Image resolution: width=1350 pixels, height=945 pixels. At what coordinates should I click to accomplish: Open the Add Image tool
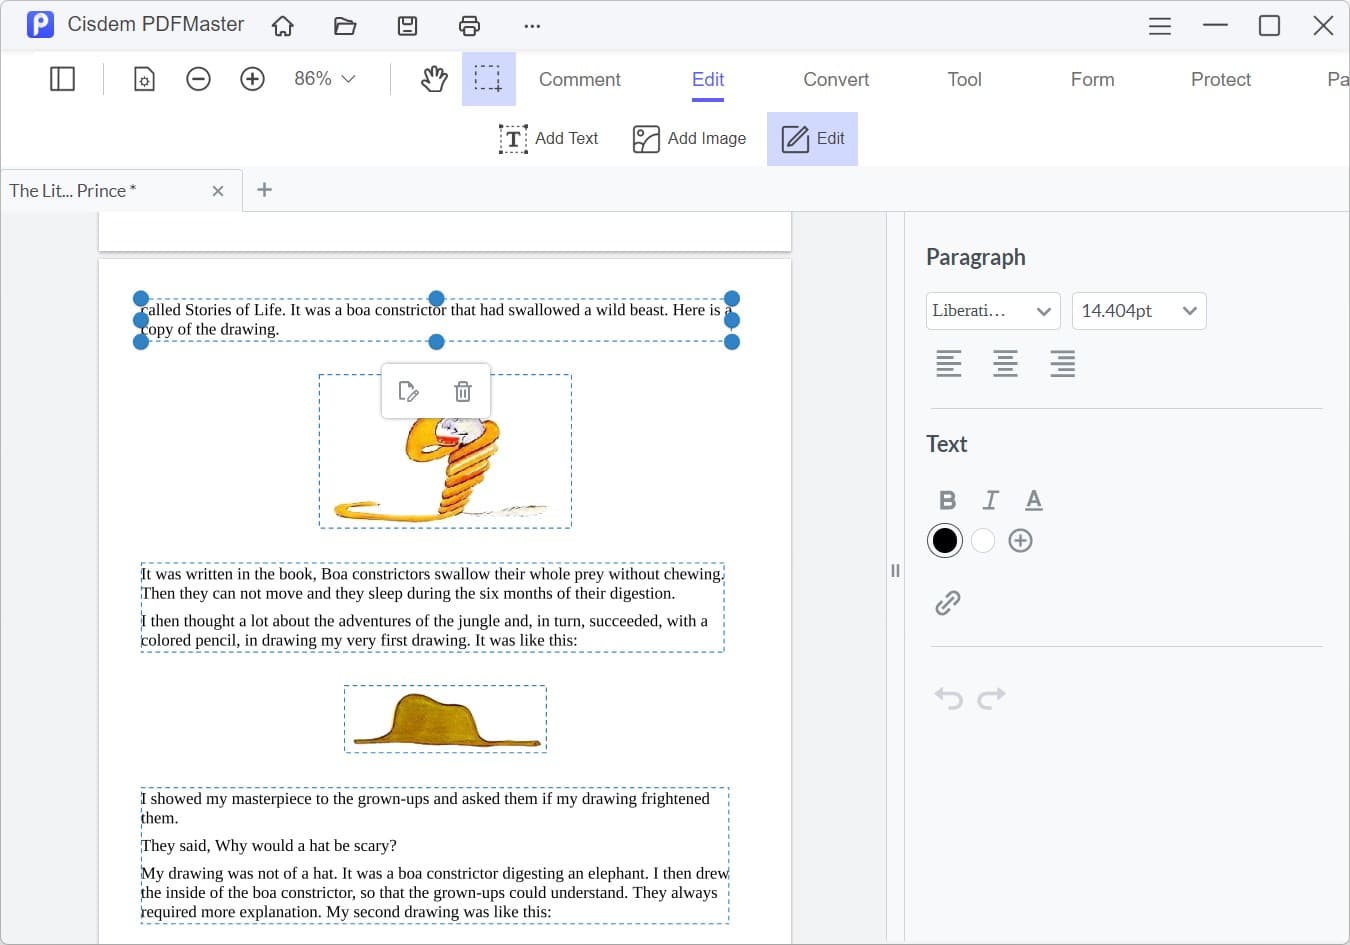pyautogui.click(x=689, y=138)
